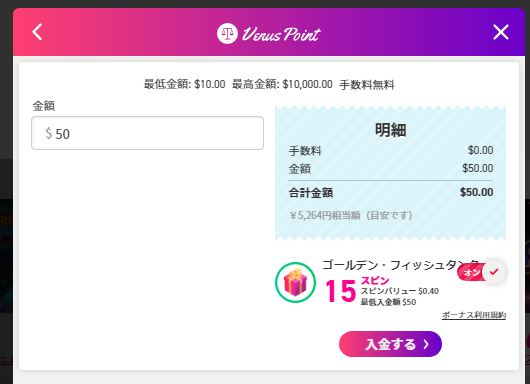The height and width of the screenshot is (384, 530).
Task: Click the pink 15 スピン spin count
Action: (357, 289)
